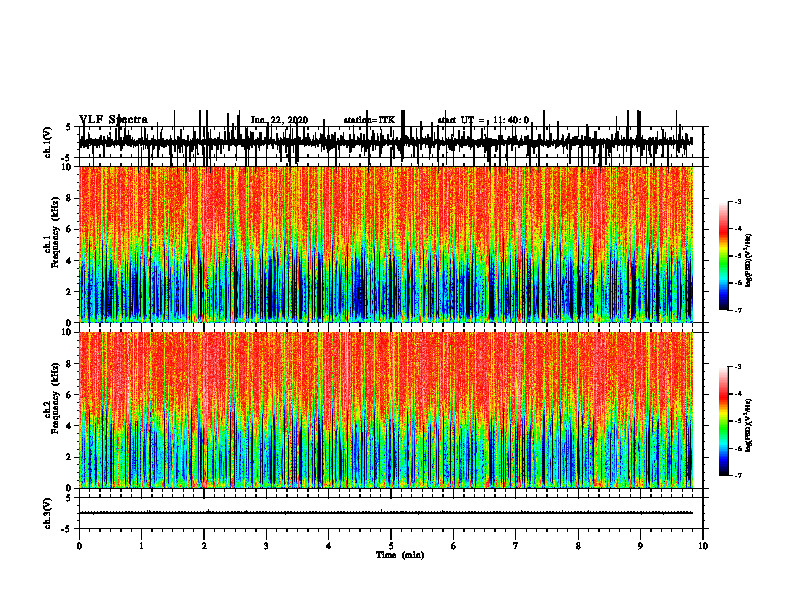This screenshot has width=792, height=612.
Task: Click the '-7' label on ch.2 colorbar
Action: point(738,475)
